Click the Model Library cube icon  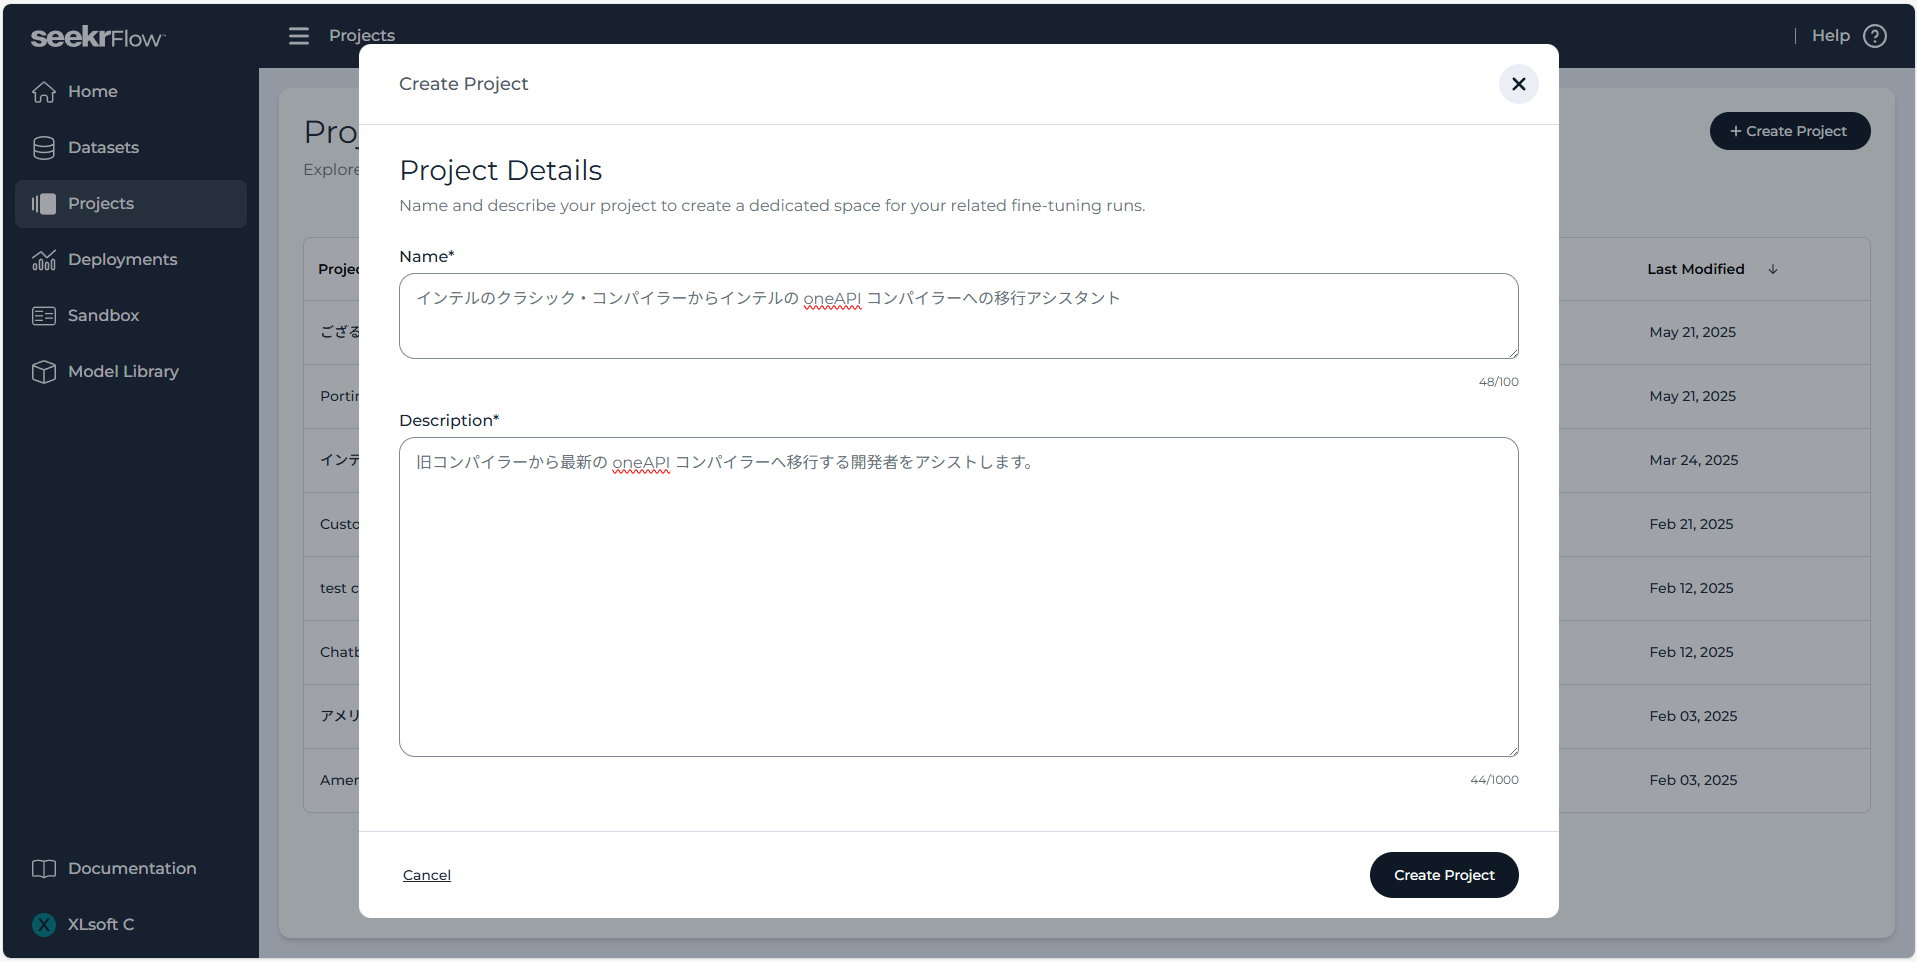pos(44,372)
